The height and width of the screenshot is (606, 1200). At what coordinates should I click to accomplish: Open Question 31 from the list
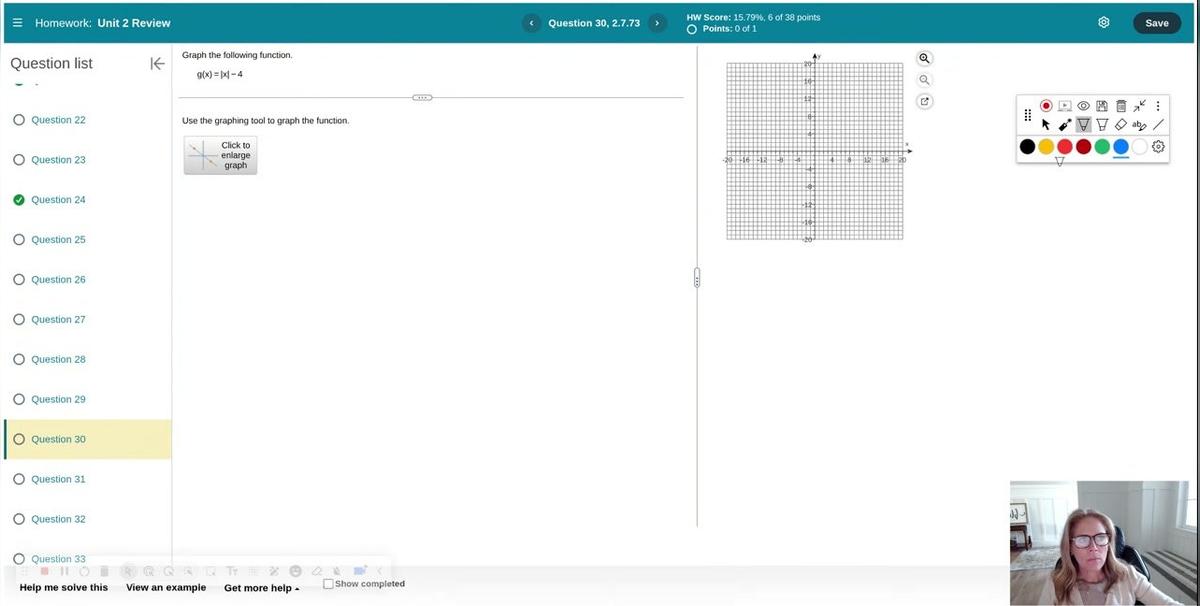58,479
